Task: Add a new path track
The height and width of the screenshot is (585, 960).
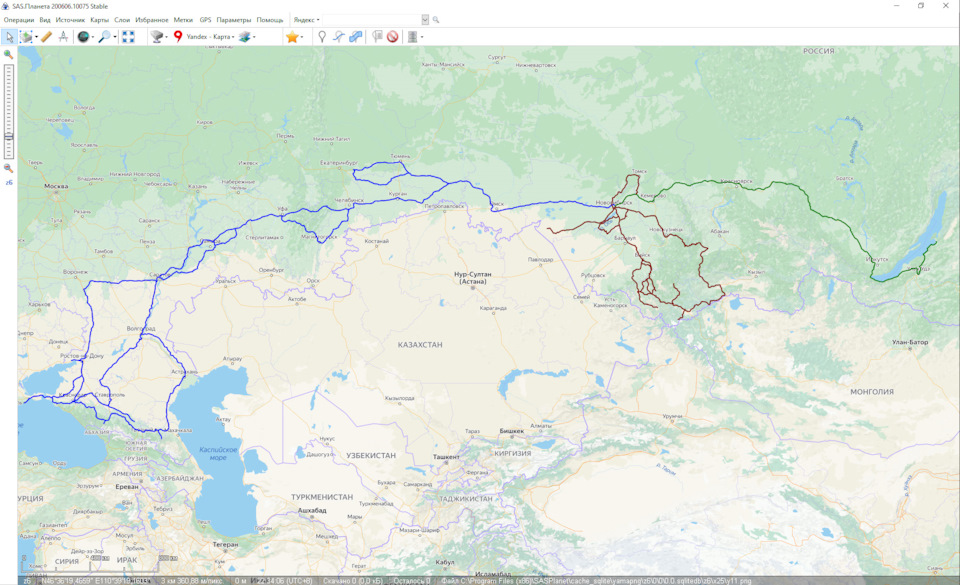Action: (339, 37)
